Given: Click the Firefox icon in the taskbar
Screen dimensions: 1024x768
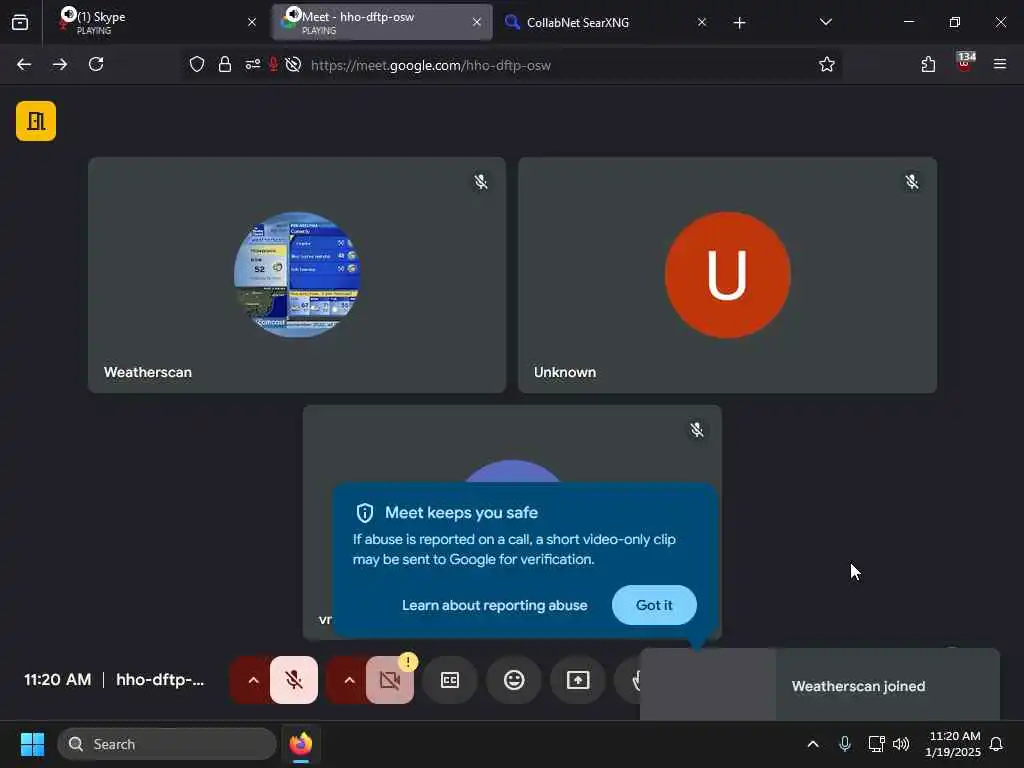Looking at the screenshot, I should 300,744.
